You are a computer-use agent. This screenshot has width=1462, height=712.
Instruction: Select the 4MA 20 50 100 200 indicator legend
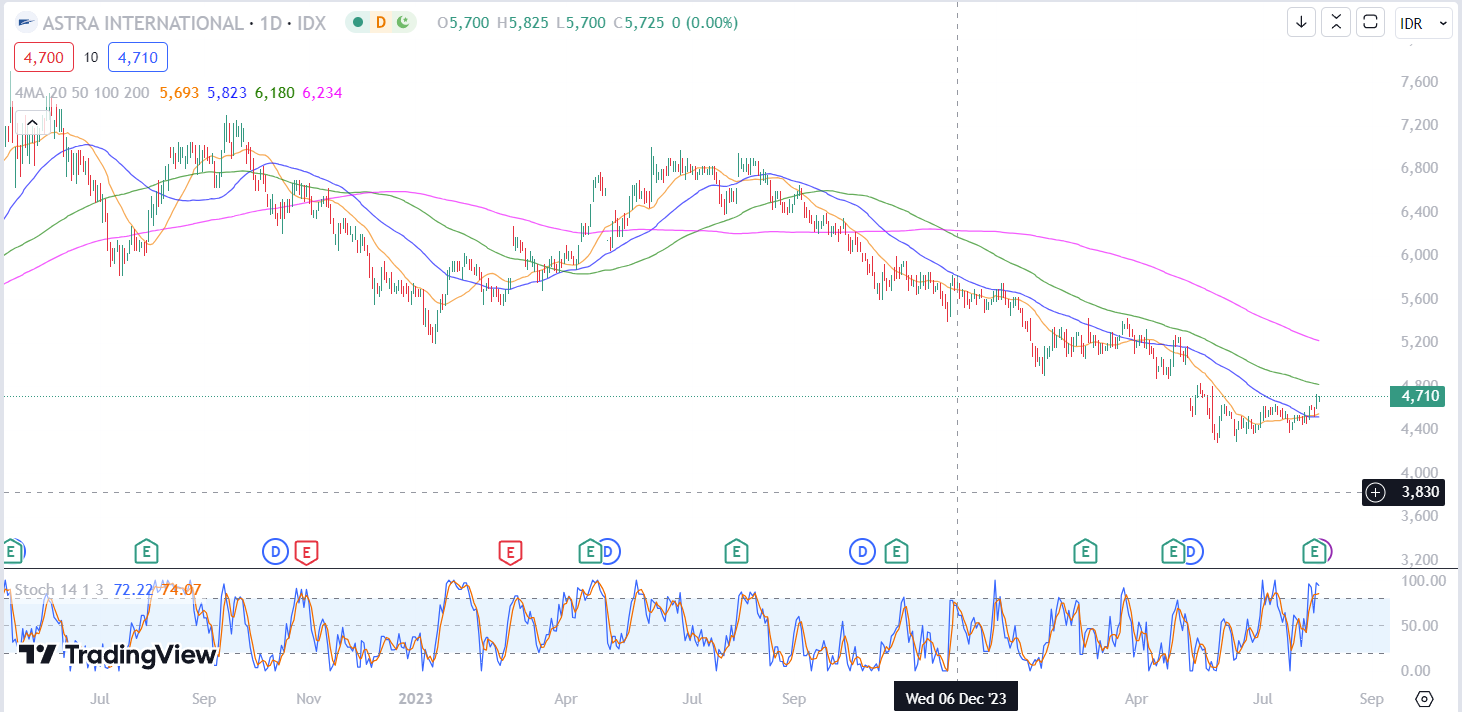coord(82,92)
